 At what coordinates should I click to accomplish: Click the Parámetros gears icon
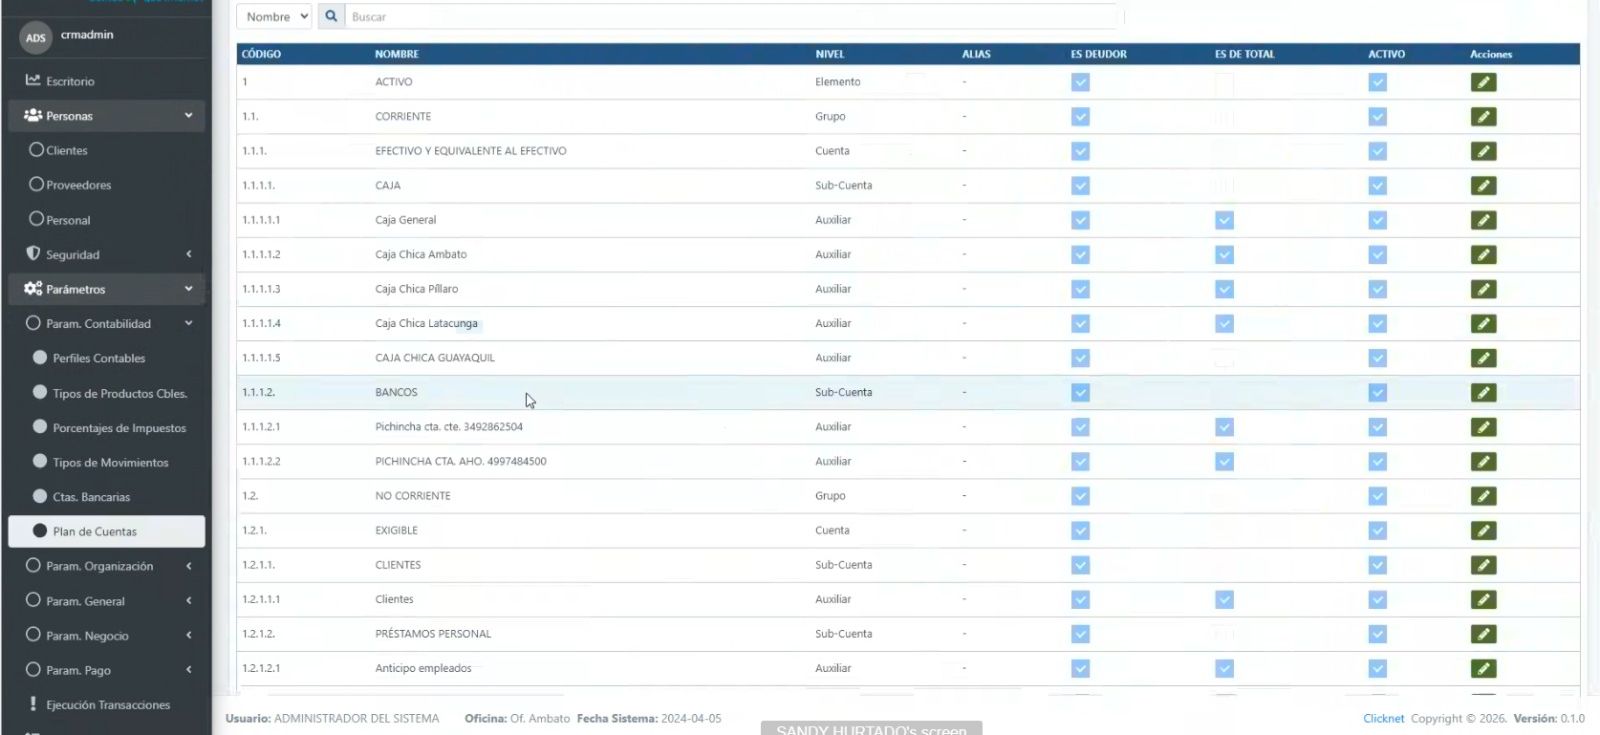(x=33, y=288)
